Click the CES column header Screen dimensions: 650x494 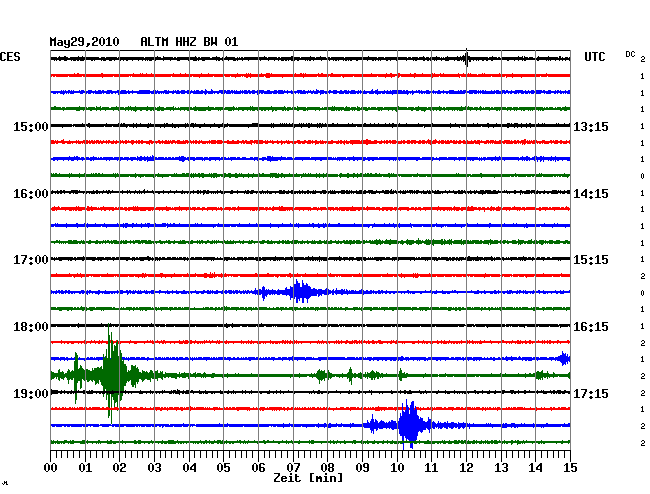tap(10, 57)
